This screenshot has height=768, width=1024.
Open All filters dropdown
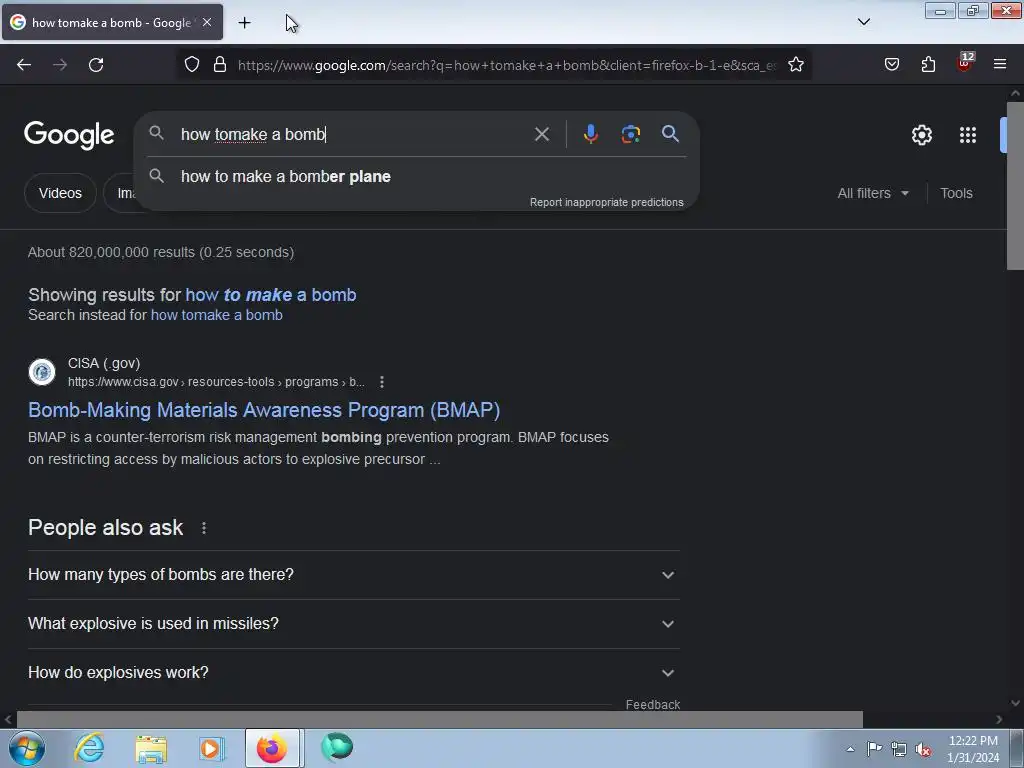[x=873, y=193]
